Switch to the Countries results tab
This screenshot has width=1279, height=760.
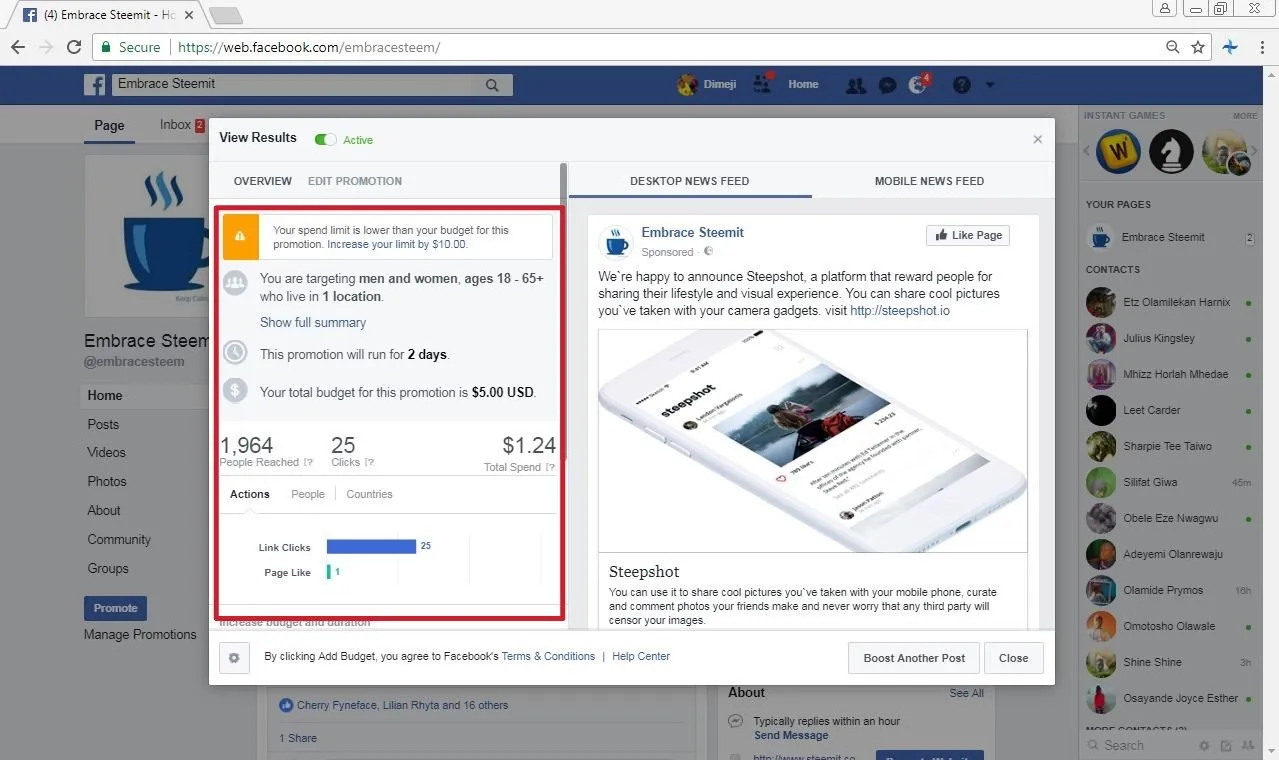369,494
